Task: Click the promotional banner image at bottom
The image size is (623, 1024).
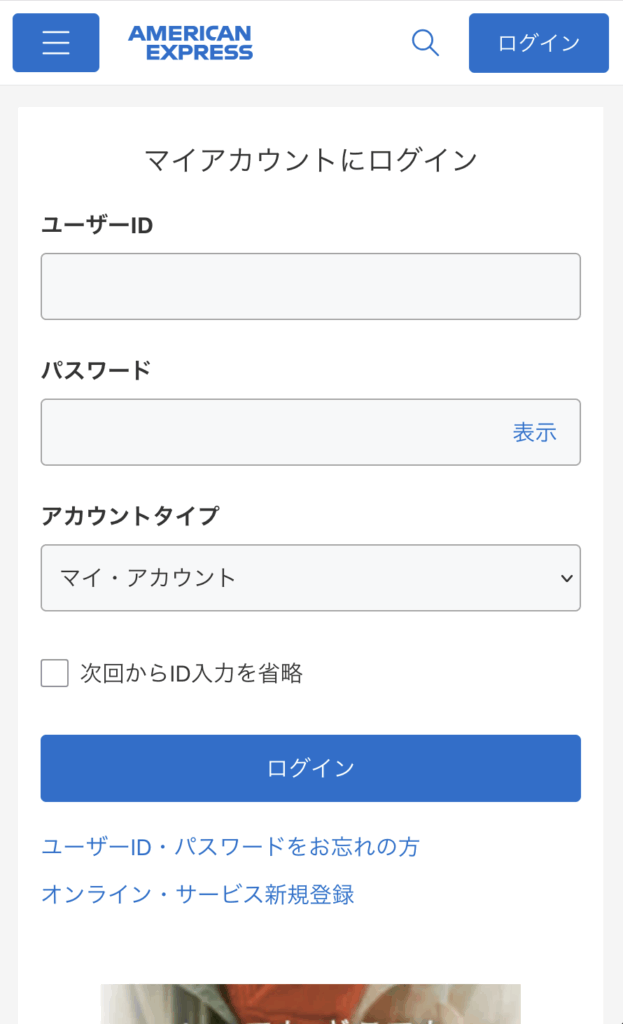Action: coord(310,1004)
